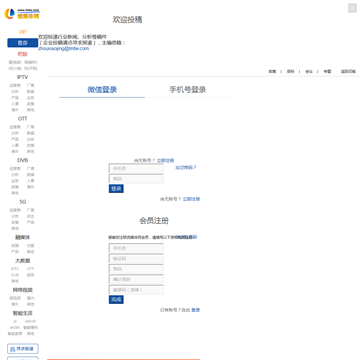Click the 手机号 field in the login form

click(x=136, y=169)
